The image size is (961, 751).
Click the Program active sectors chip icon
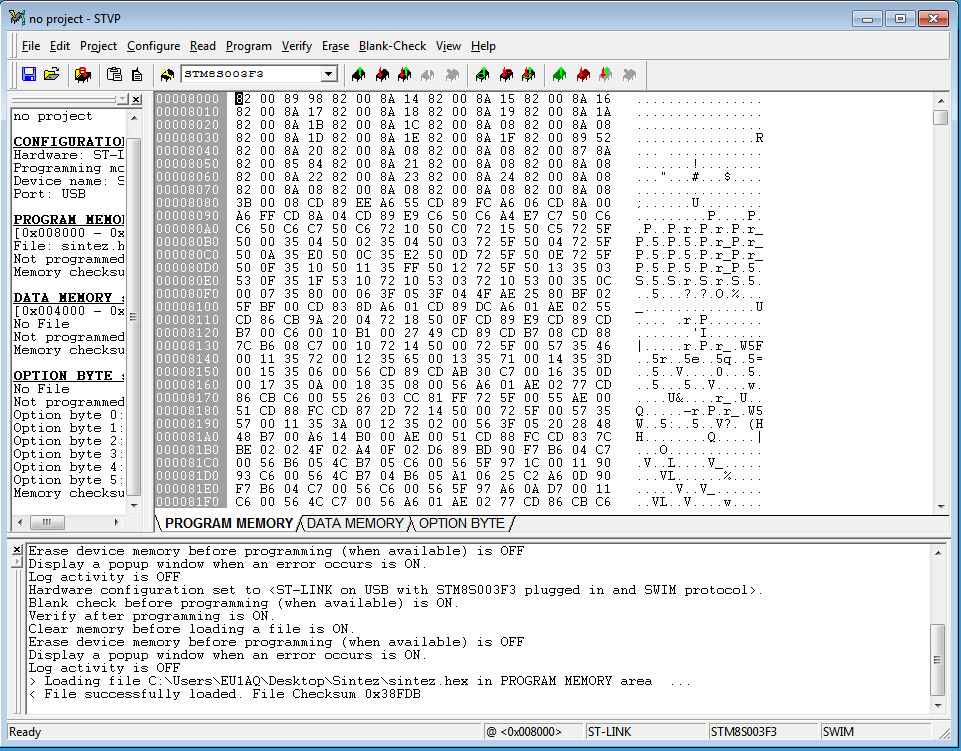(x=506, y=74)
